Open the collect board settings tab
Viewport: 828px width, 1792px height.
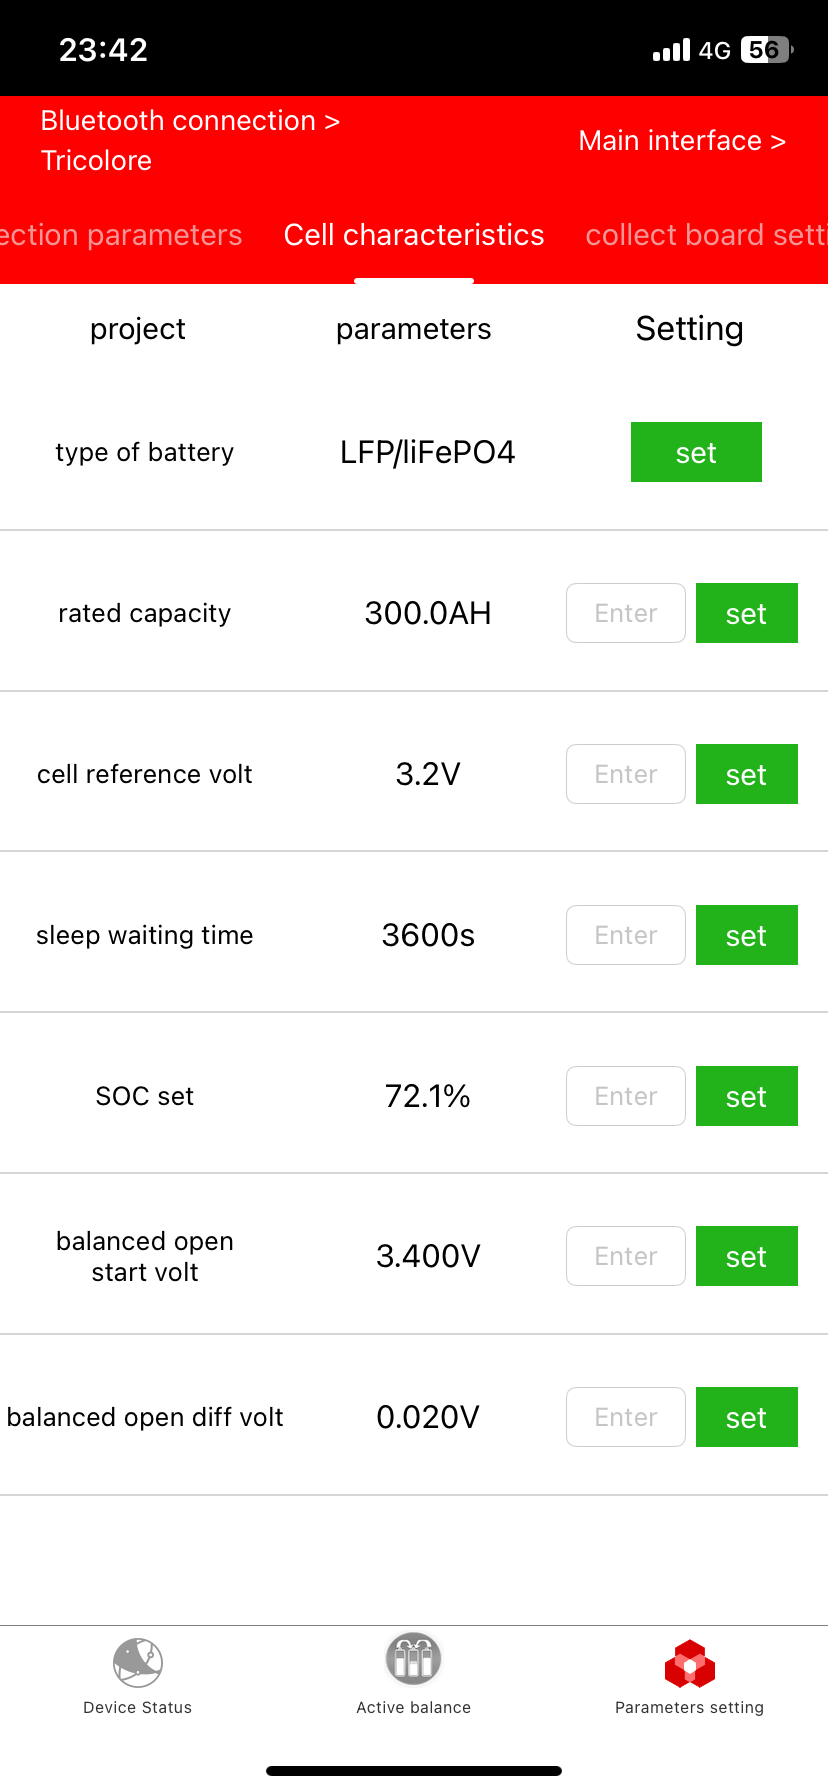tap(706, 235)
